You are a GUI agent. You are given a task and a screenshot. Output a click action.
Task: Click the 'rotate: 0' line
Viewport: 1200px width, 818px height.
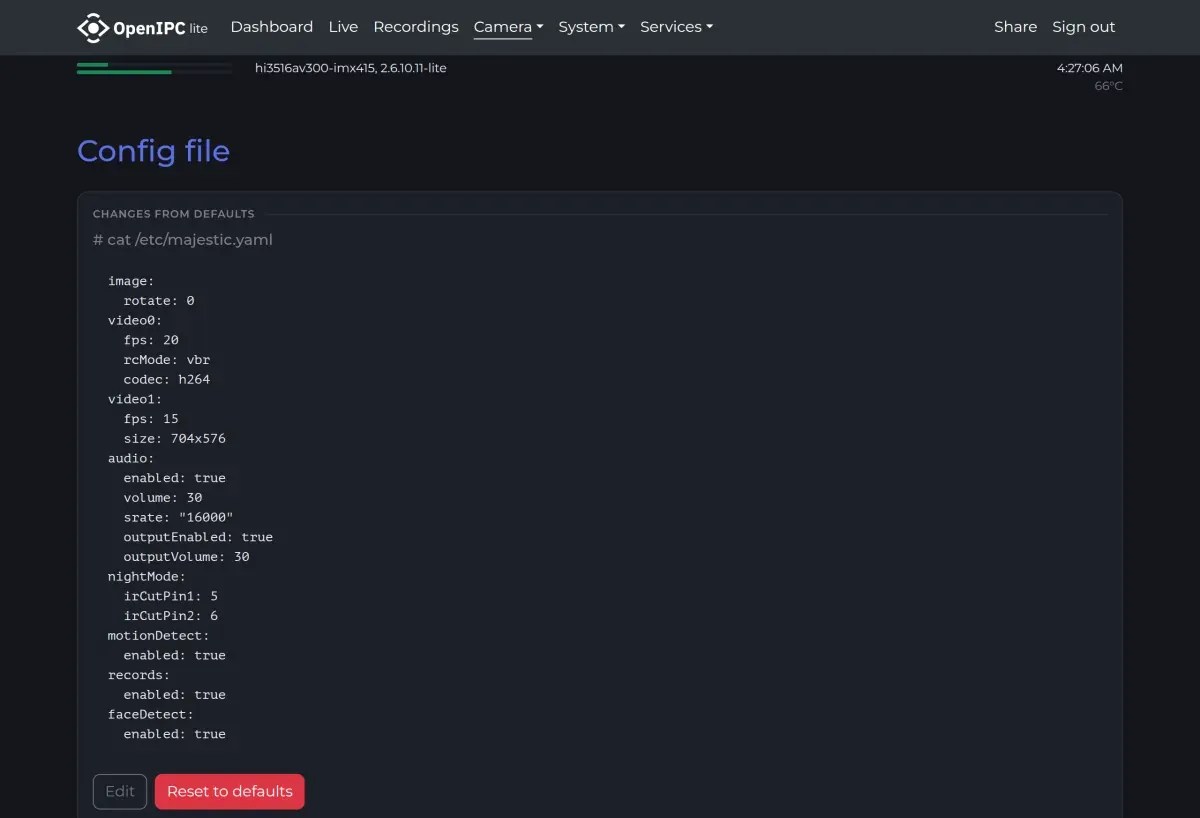pos(159,300)
